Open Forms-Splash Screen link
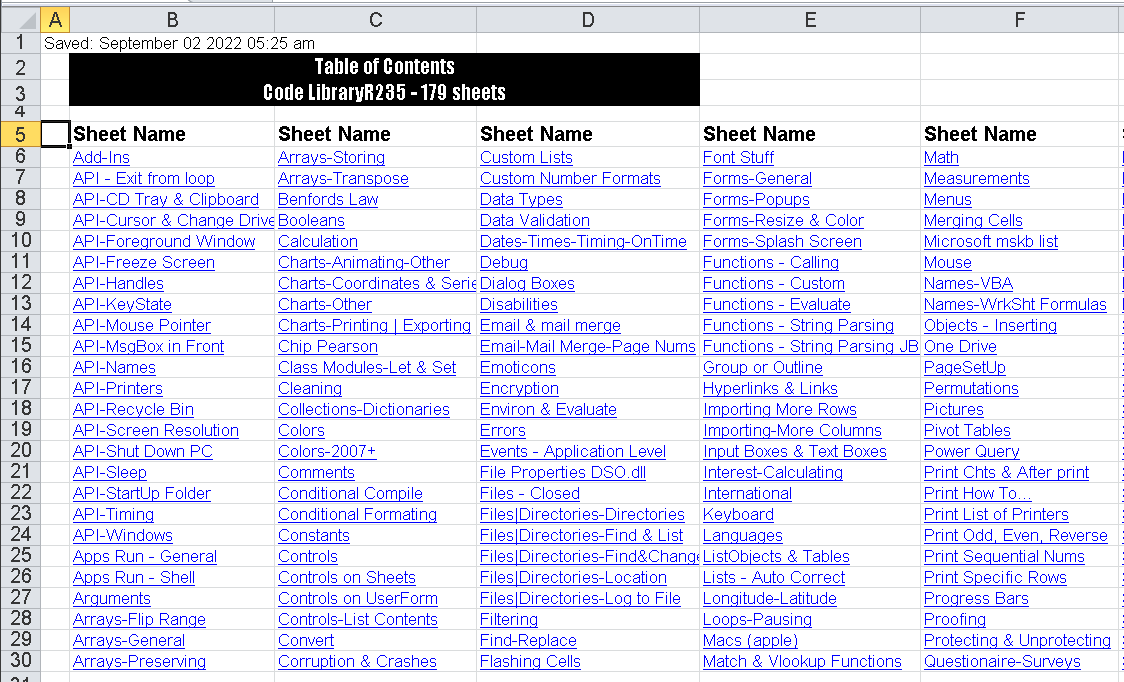 click(782, 242)
